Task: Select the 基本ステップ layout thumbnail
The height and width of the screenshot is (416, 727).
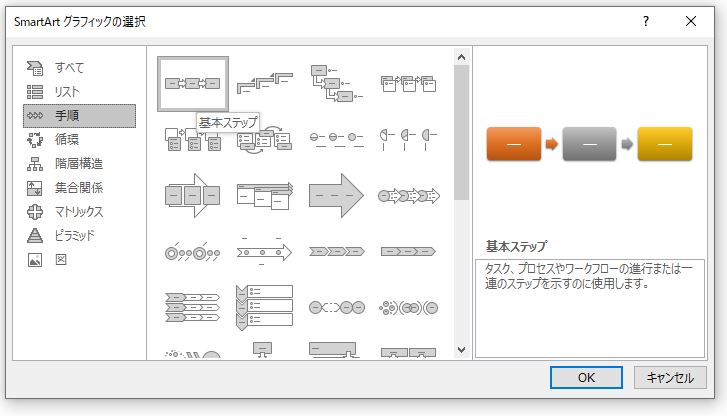Action: point(193,84)
